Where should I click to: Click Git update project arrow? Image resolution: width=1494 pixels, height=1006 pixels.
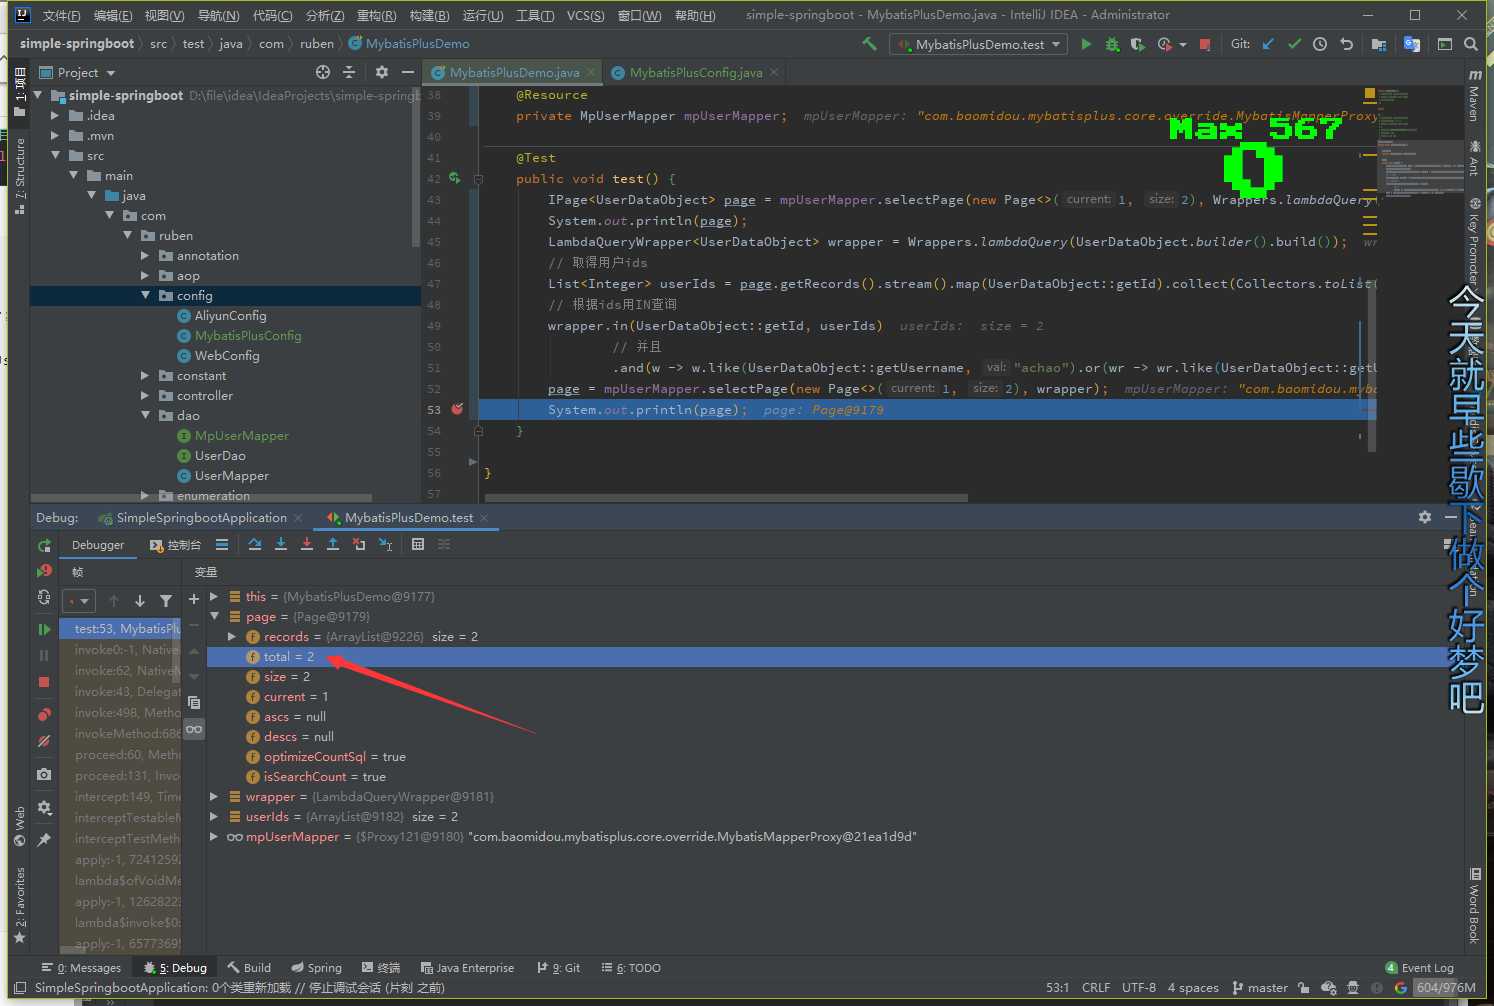[1268, 44]
